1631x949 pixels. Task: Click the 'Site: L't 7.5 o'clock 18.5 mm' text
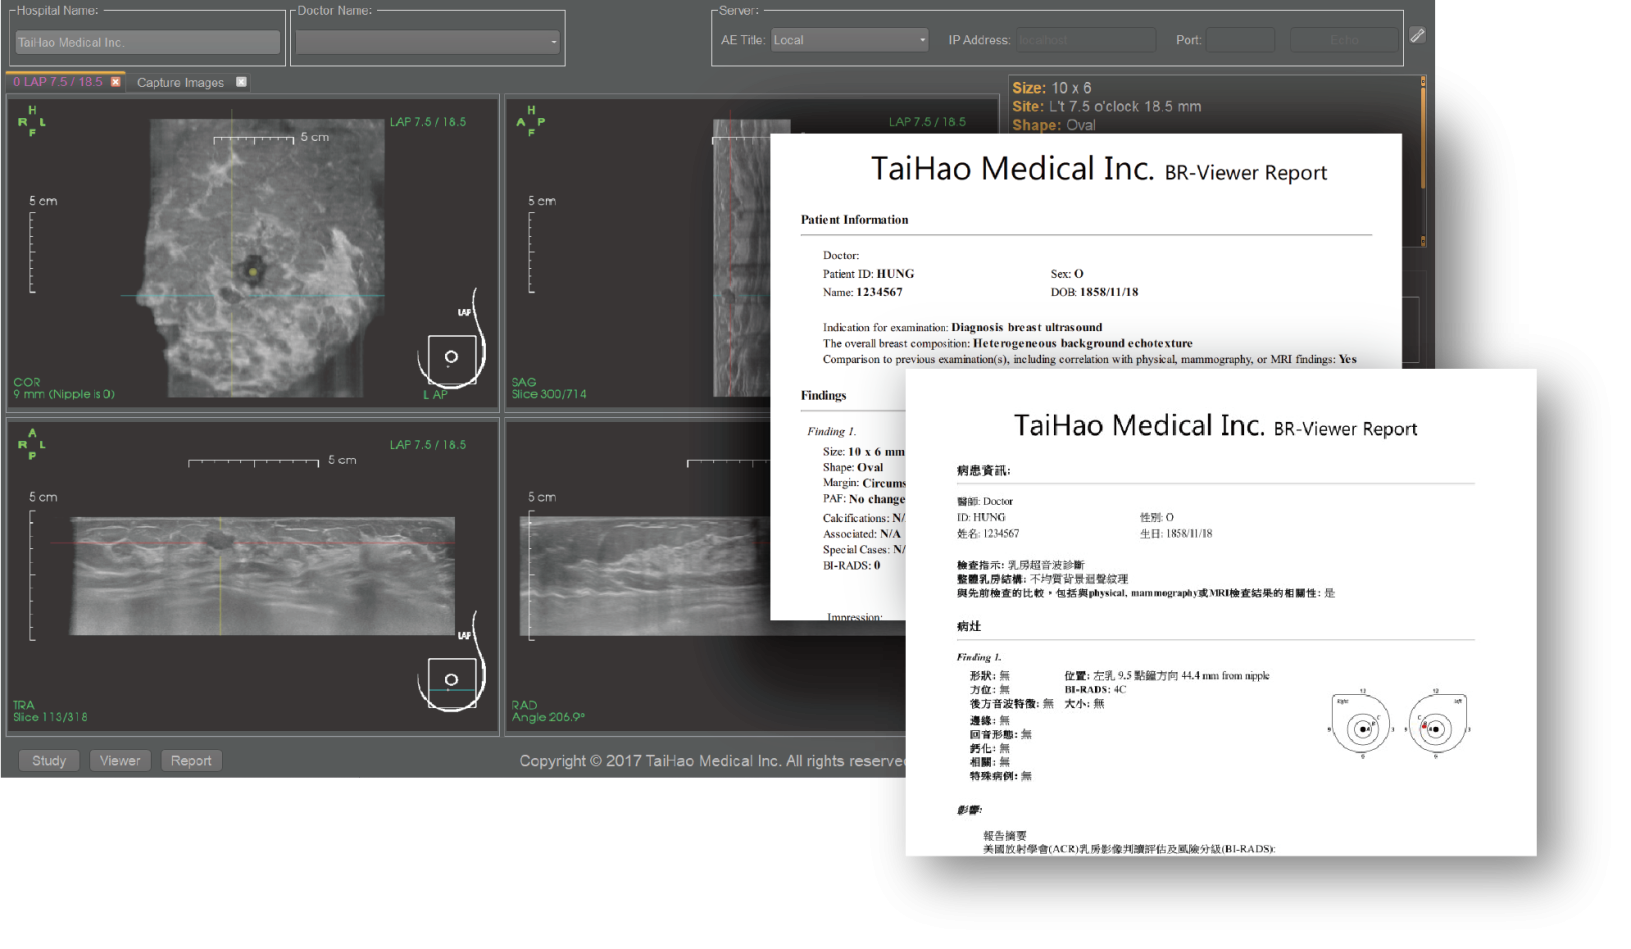pyautogui.click(x=1107, y=106)
